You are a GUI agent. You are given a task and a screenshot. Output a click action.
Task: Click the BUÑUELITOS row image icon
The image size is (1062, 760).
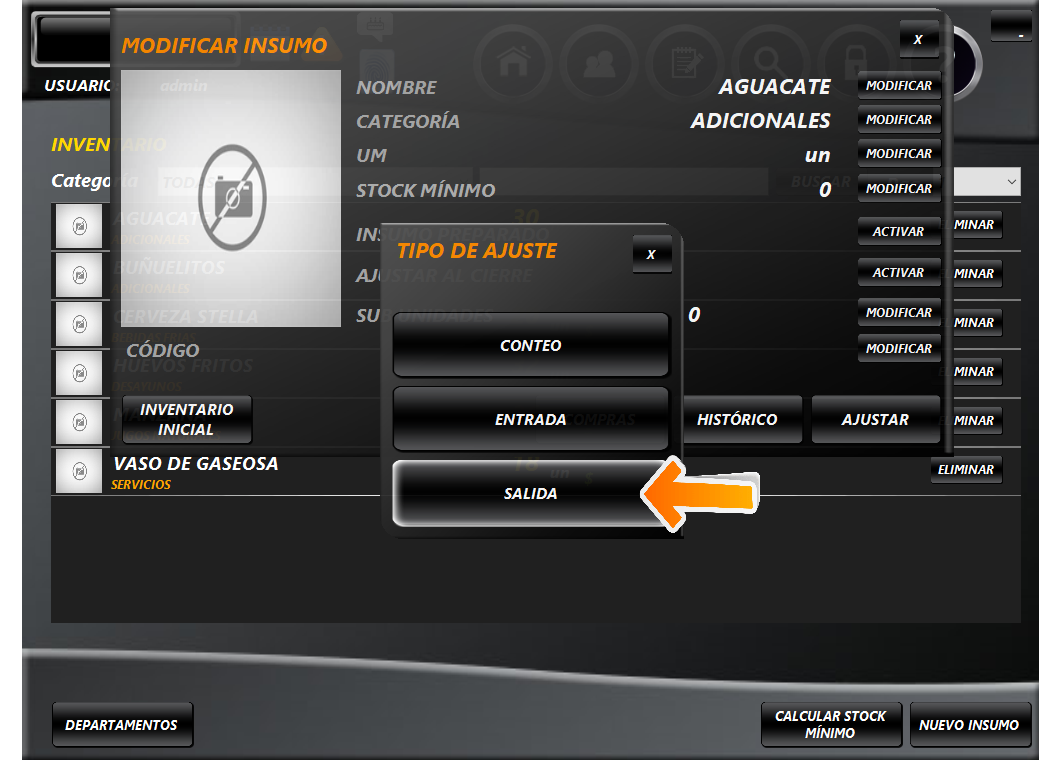pos(80,274)
